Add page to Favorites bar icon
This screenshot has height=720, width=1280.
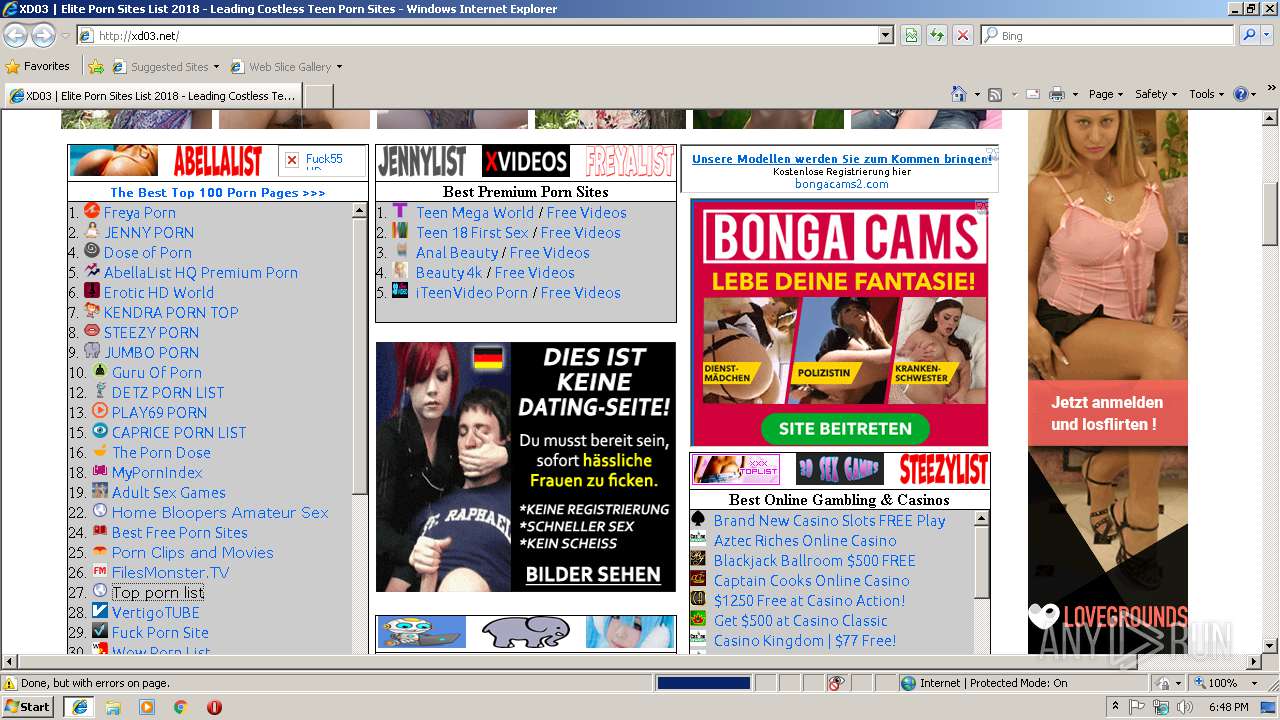pyautogui.click(x=96, y=67)
